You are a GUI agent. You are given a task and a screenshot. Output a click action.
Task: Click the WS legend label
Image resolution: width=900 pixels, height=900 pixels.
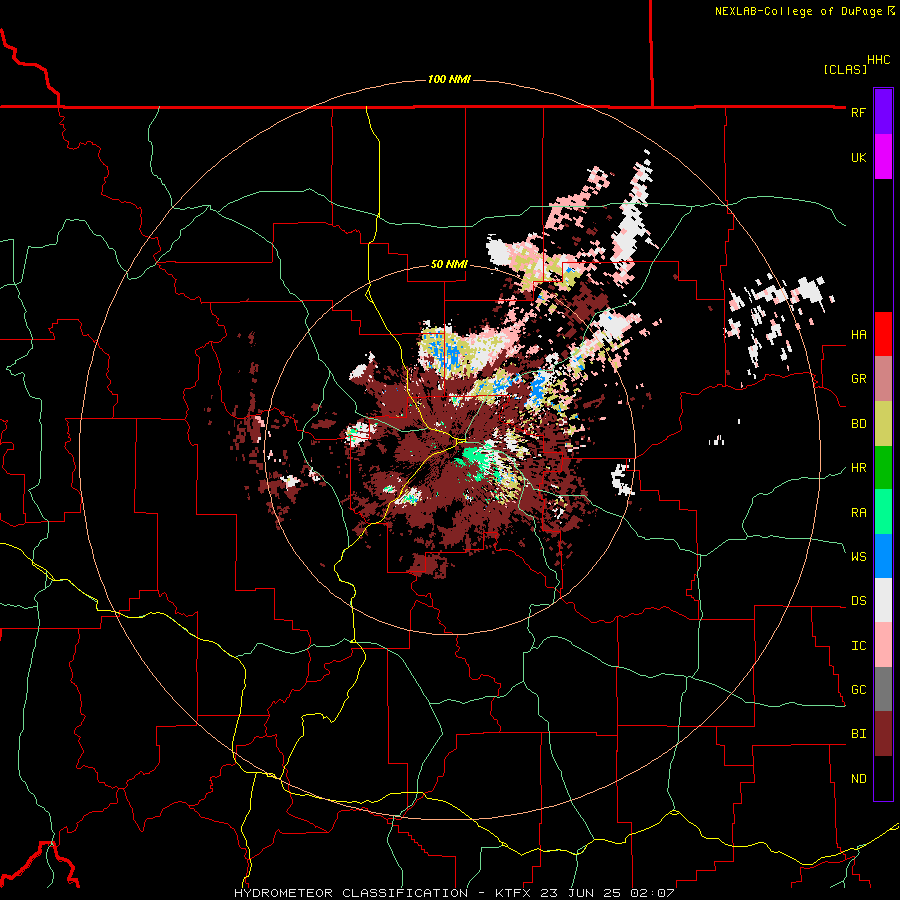[x=858, y=556]
